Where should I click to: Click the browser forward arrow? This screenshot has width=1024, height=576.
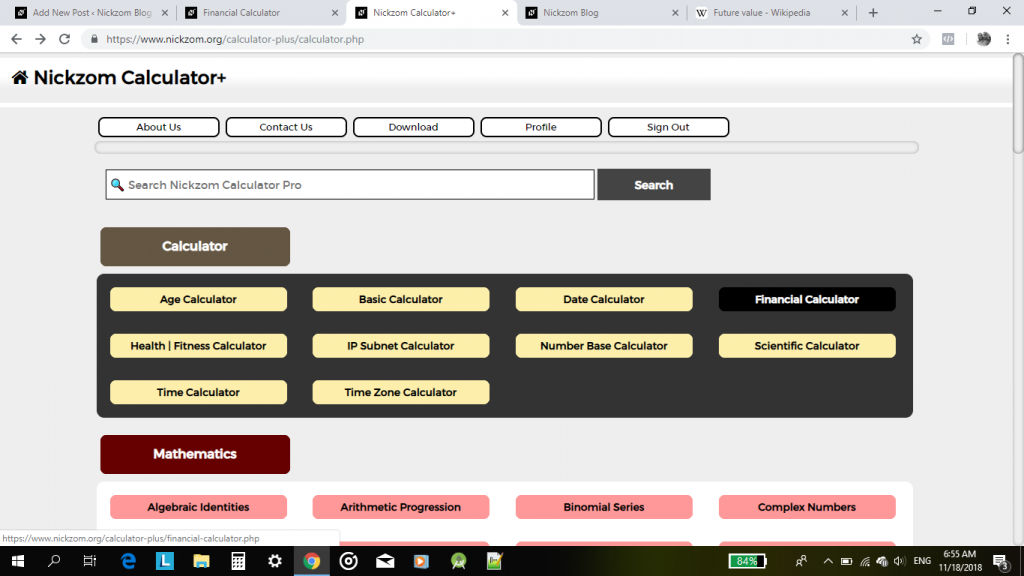(40, 39)
